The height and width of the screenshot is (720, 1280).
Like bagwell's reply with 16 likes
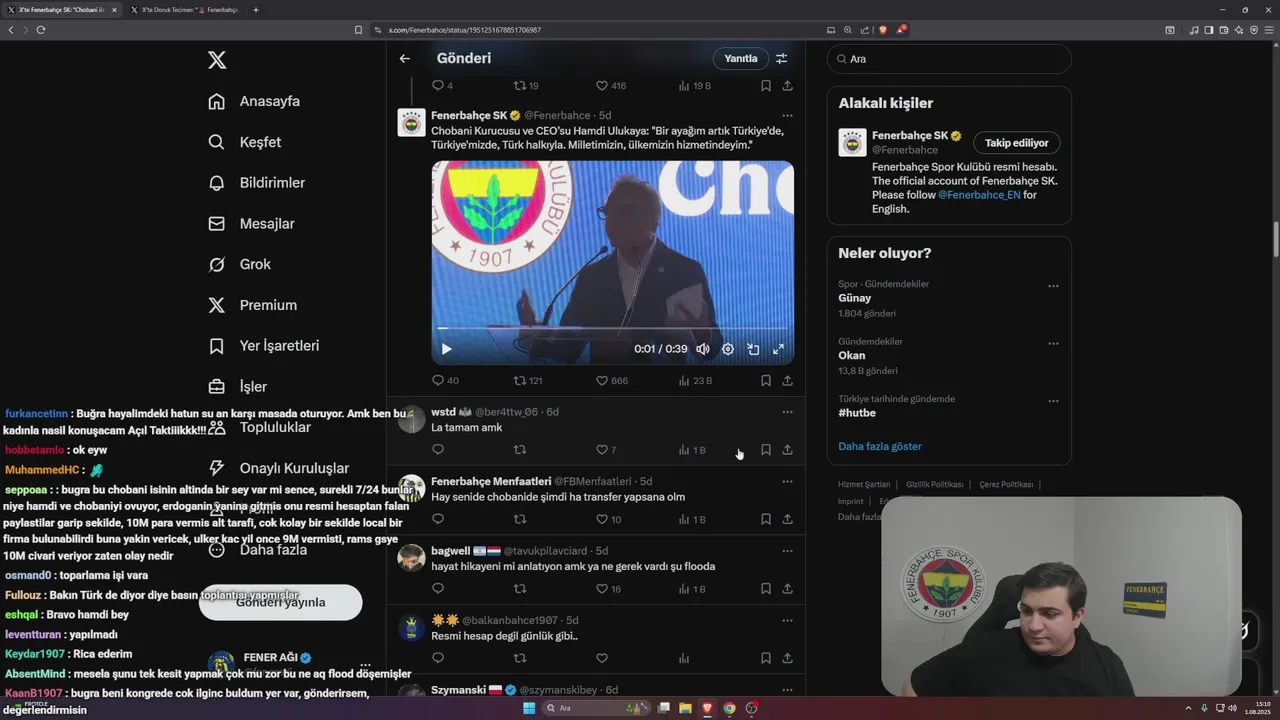(x=608, y=589)
